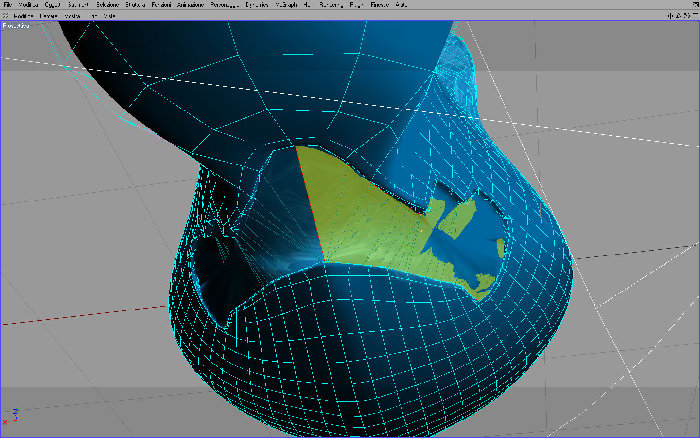The height and width of the screenshot is (438, 700).
Task: Click the viewport move camera icon
Action: coord(670,16)
